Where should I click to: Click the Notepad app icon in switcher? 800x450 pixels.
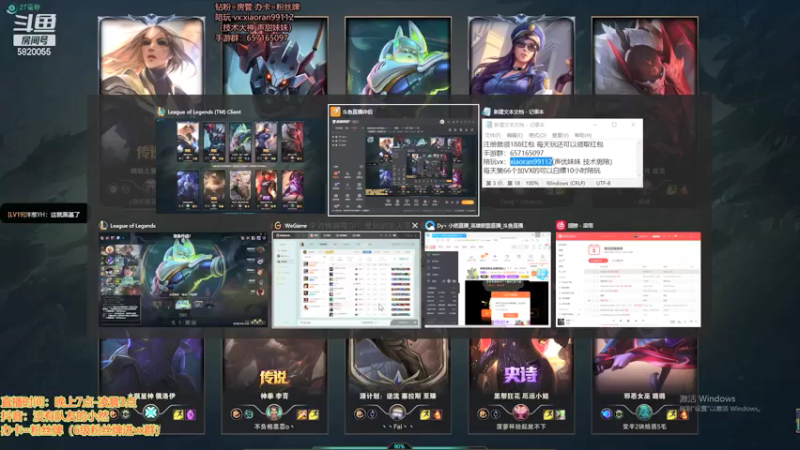pyautogui.click(x=486, y=112)
